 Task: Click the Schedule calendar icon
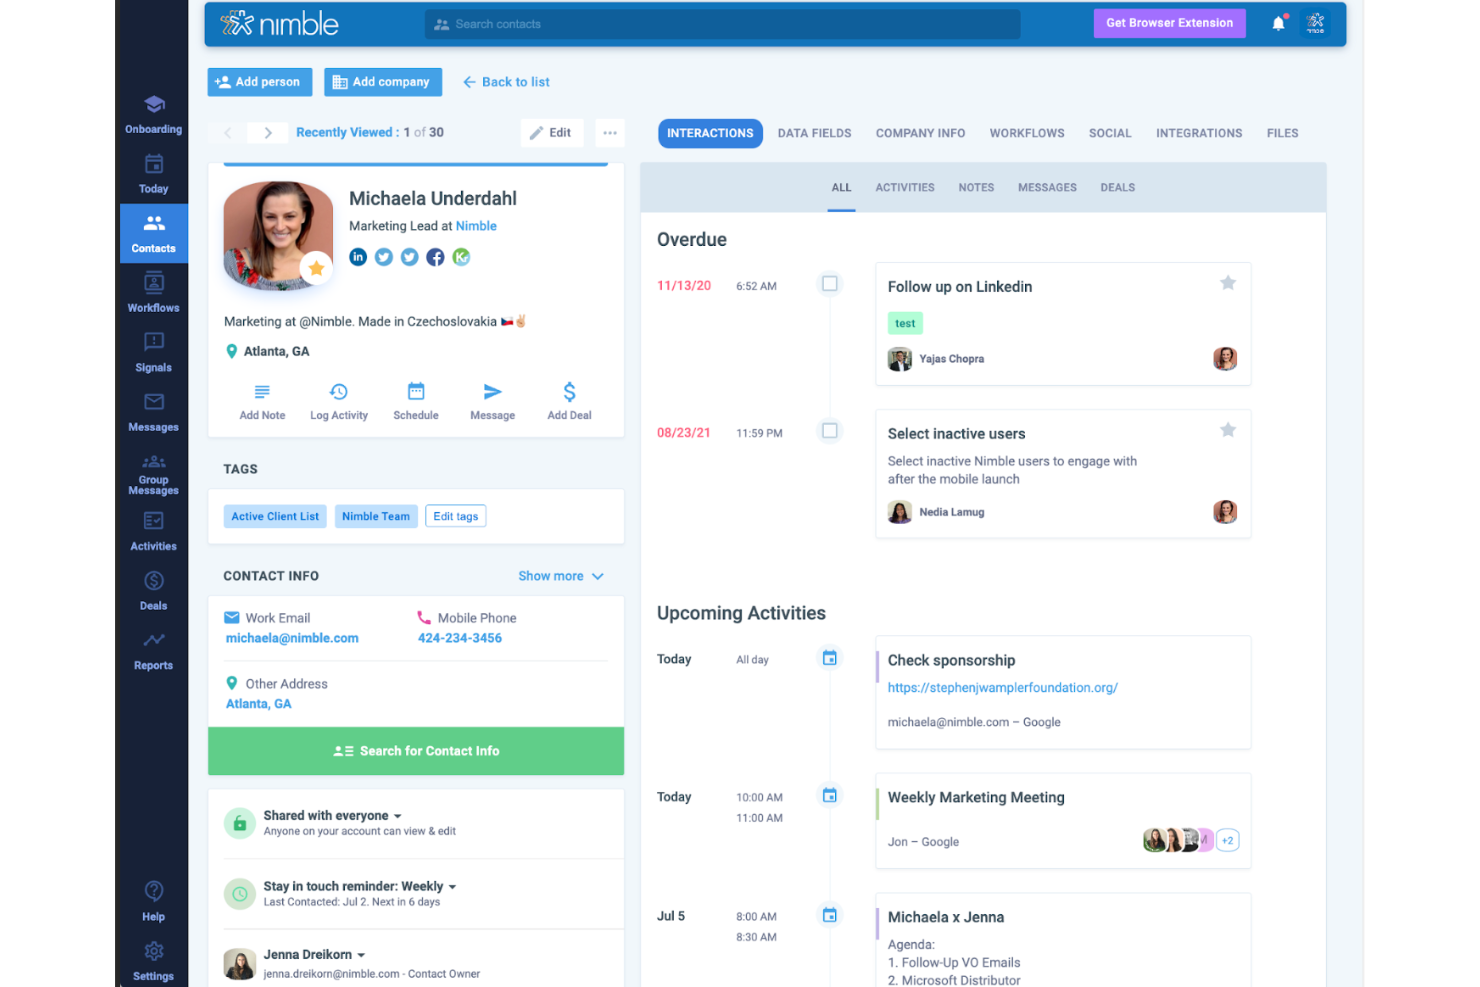click(416, 391)
